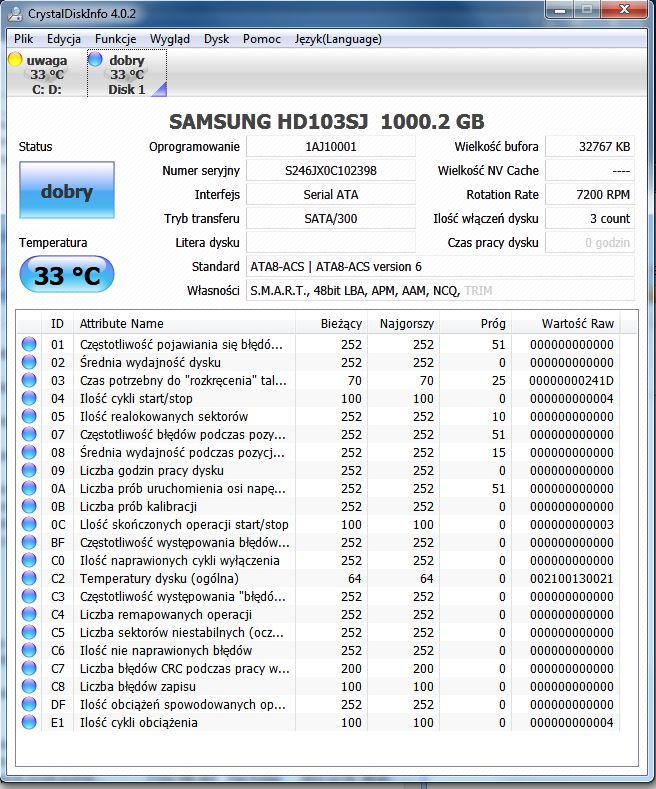Image resolution: width=656 pixels, height=789 pixels.
Task: Open the Wygląd menu
Action: pos(170,39)
